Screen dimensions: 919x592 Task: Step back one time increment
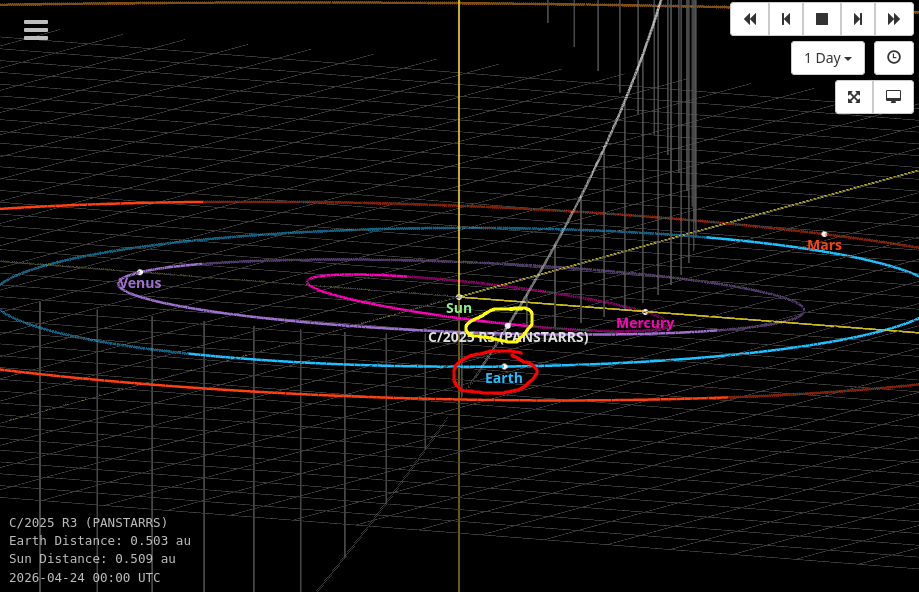[x=786, y=19]
